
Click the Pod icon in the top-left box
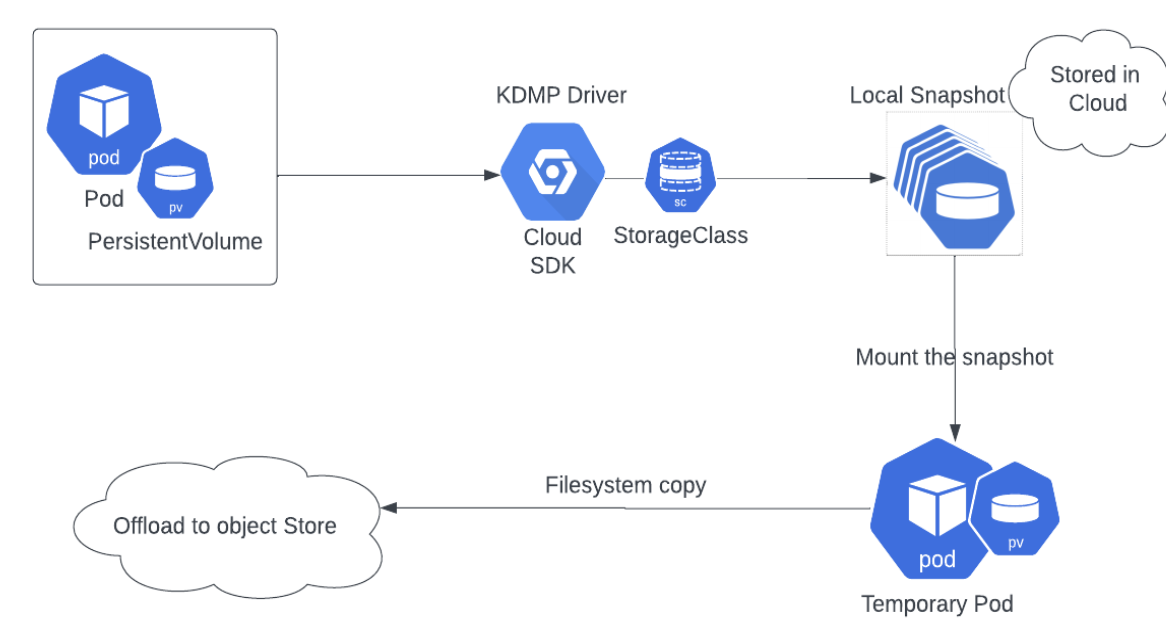pos(104,112)
